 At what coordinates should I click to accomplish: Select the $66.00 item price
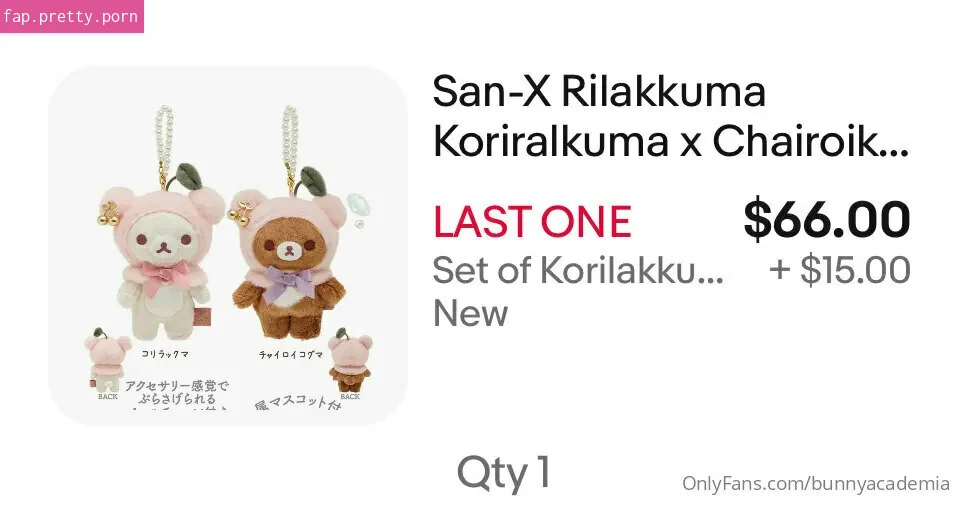point(827,219)
